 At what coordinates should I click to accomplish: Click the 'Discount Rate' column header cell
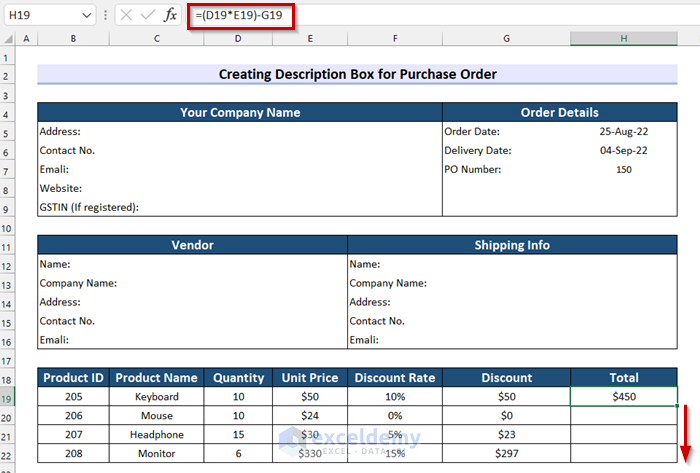(395, 378)
